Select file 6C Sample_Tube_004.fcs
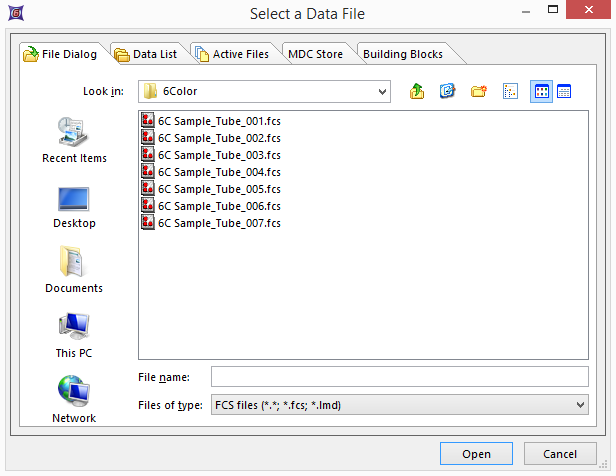This screenshot has width=616, height=476. pyautogui.click(x=218, y=172)
